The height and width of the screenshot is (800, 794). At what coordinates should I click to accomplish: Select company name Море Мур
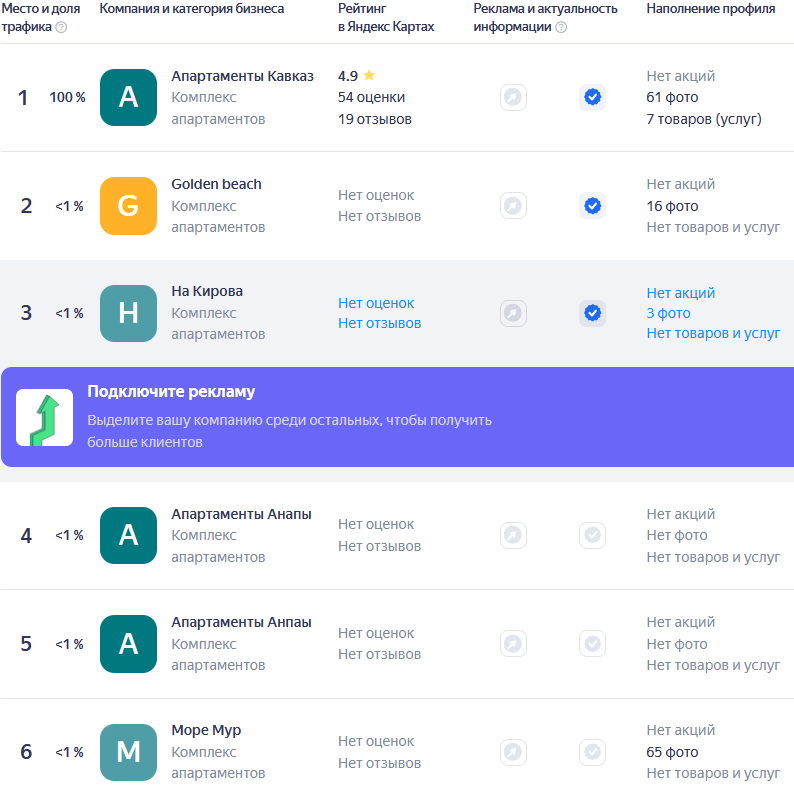[206, 730]
